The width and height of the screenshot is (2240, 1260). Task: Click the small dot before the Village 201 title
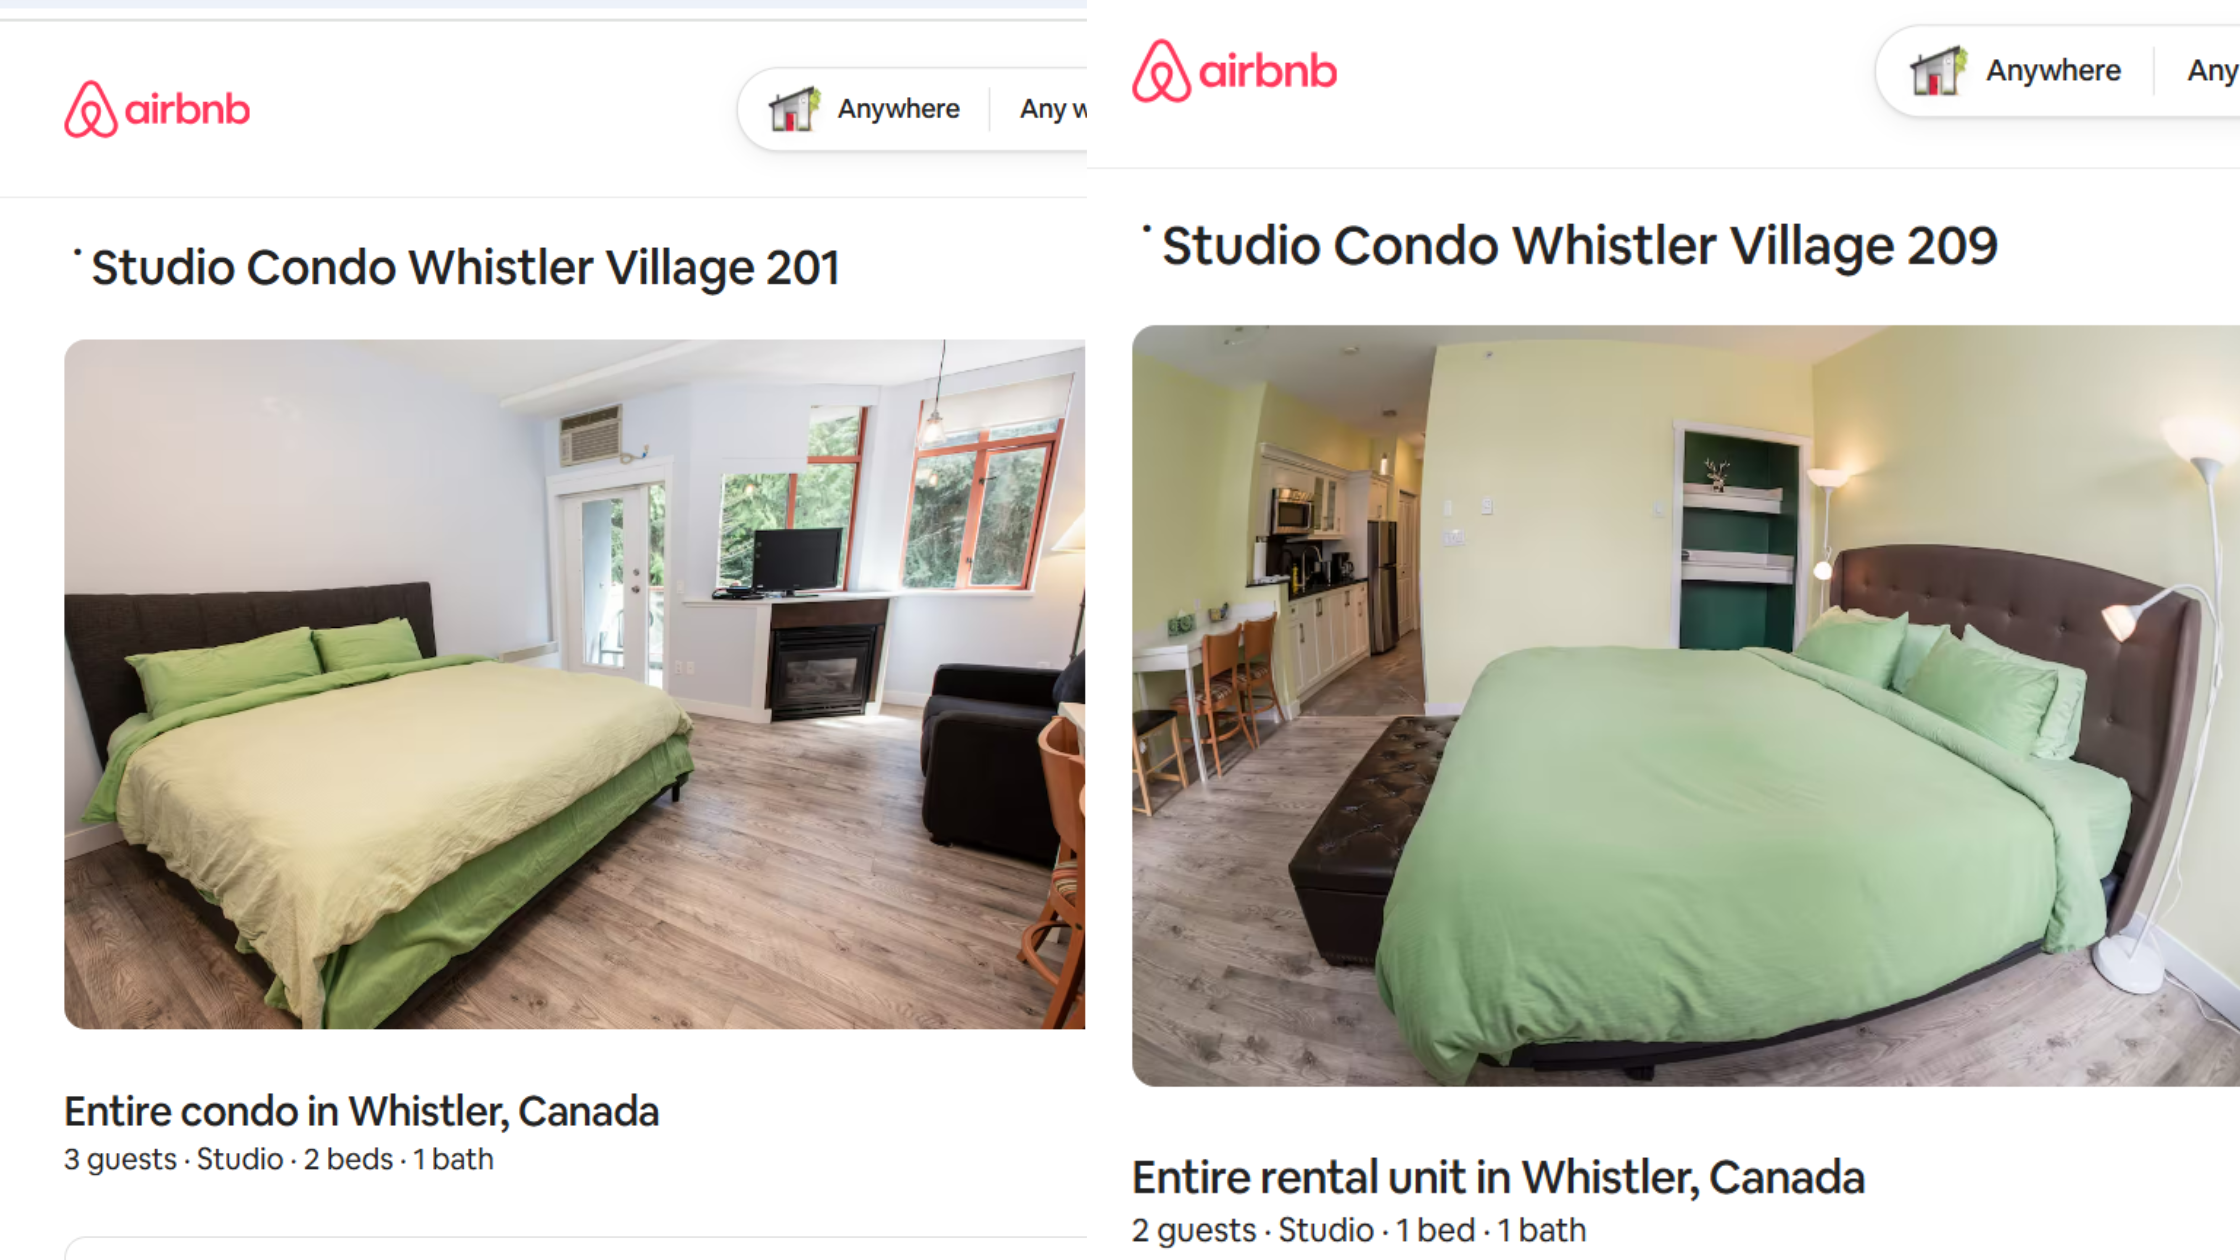click(x=77, y=252)
